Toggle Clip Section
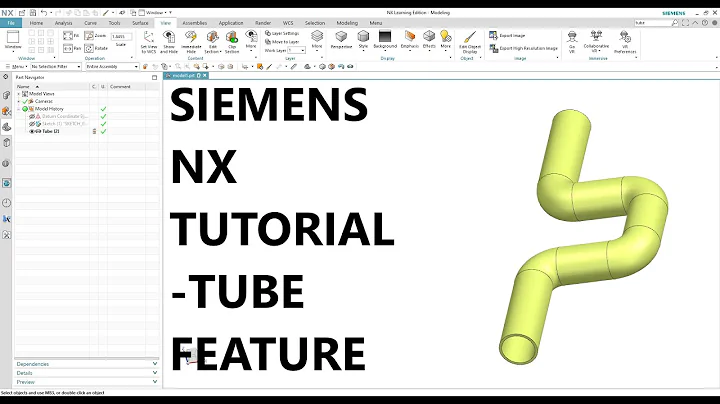The height and width of the screenshot is (404, 720). (232, 42)
